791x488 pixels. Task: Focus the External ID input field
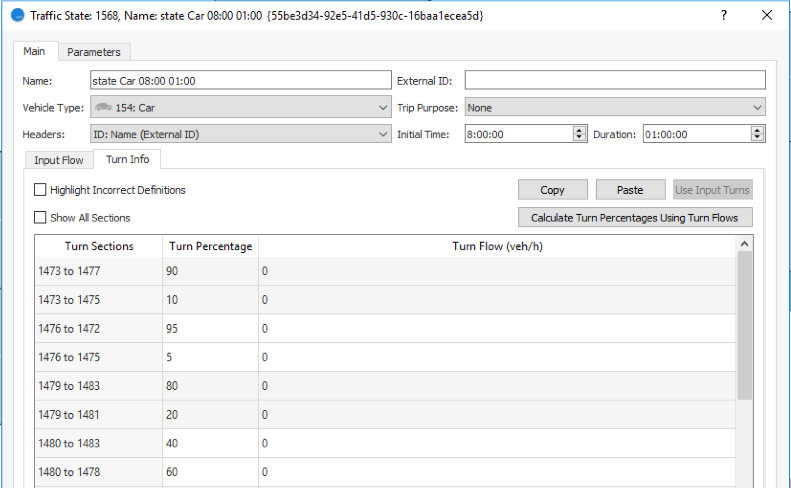pyautogui.click(x=614, y=81)
